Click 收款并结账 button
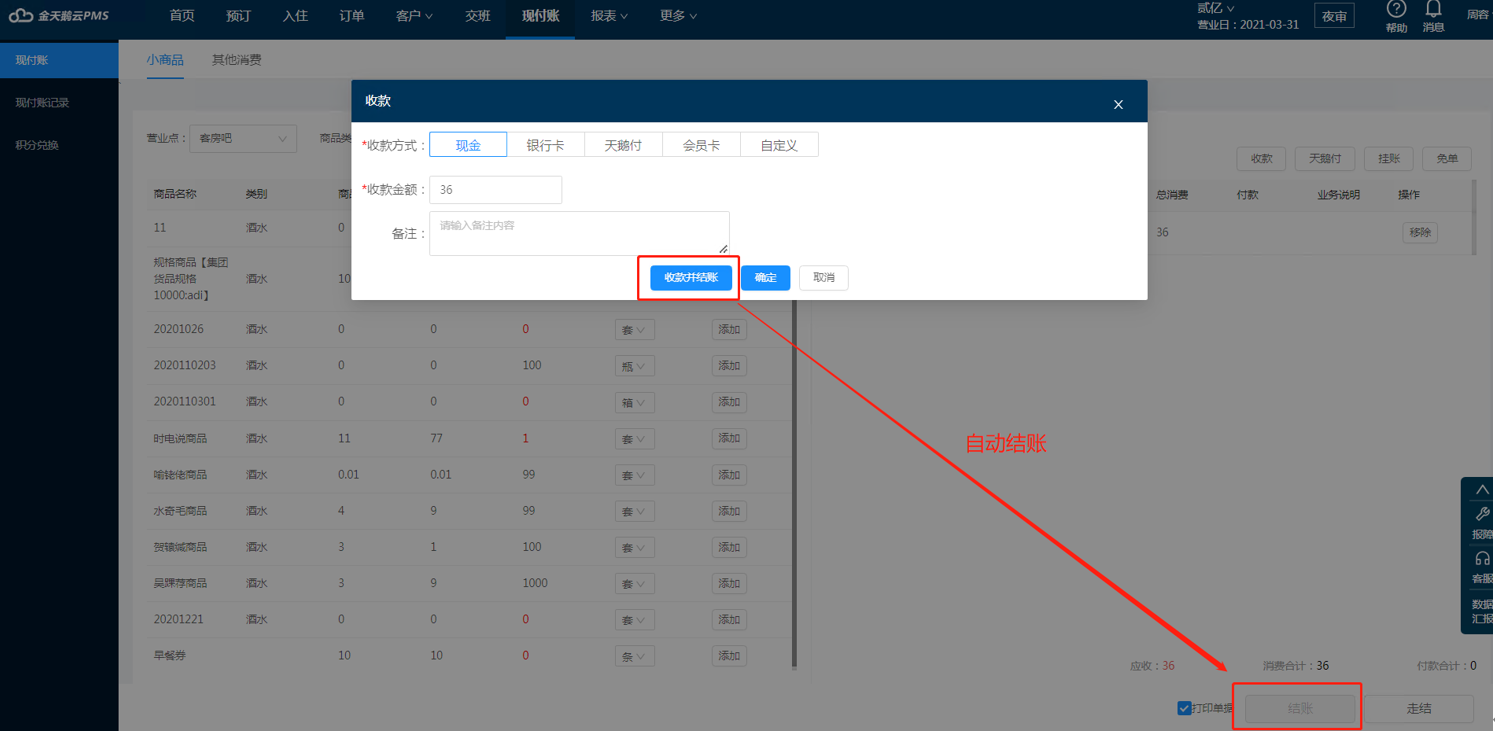Viewport: 1495px width, 733px height. (x=691, y=278)
